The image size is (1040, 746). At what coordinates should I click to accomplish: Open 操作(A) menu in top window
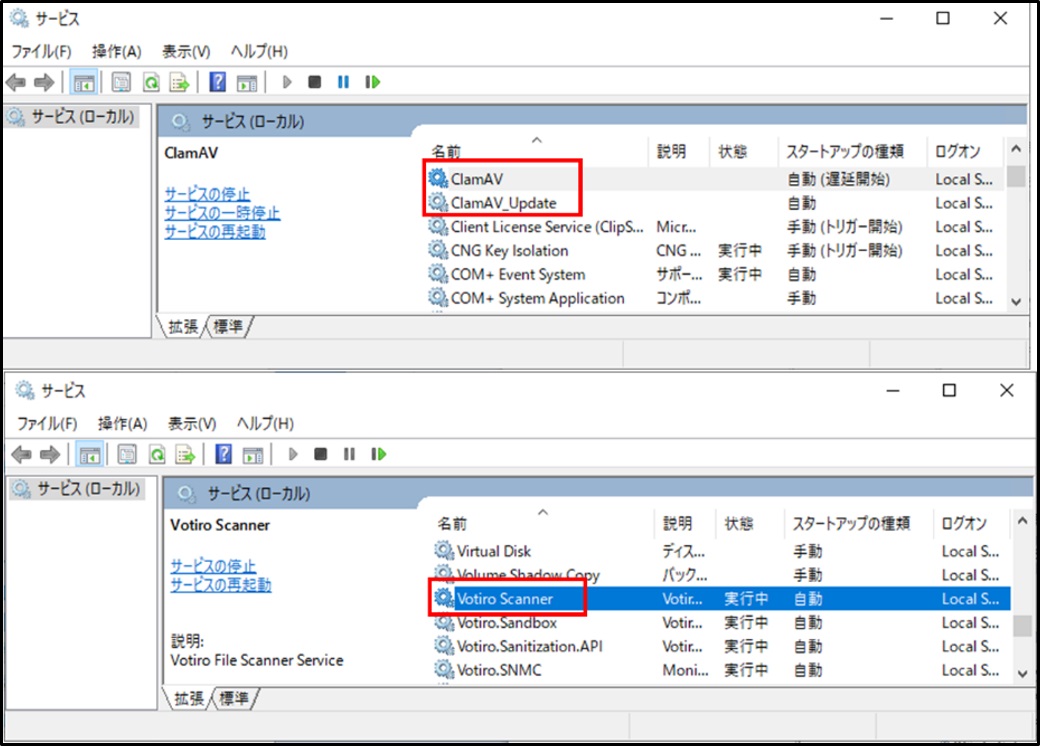(117, 52)
